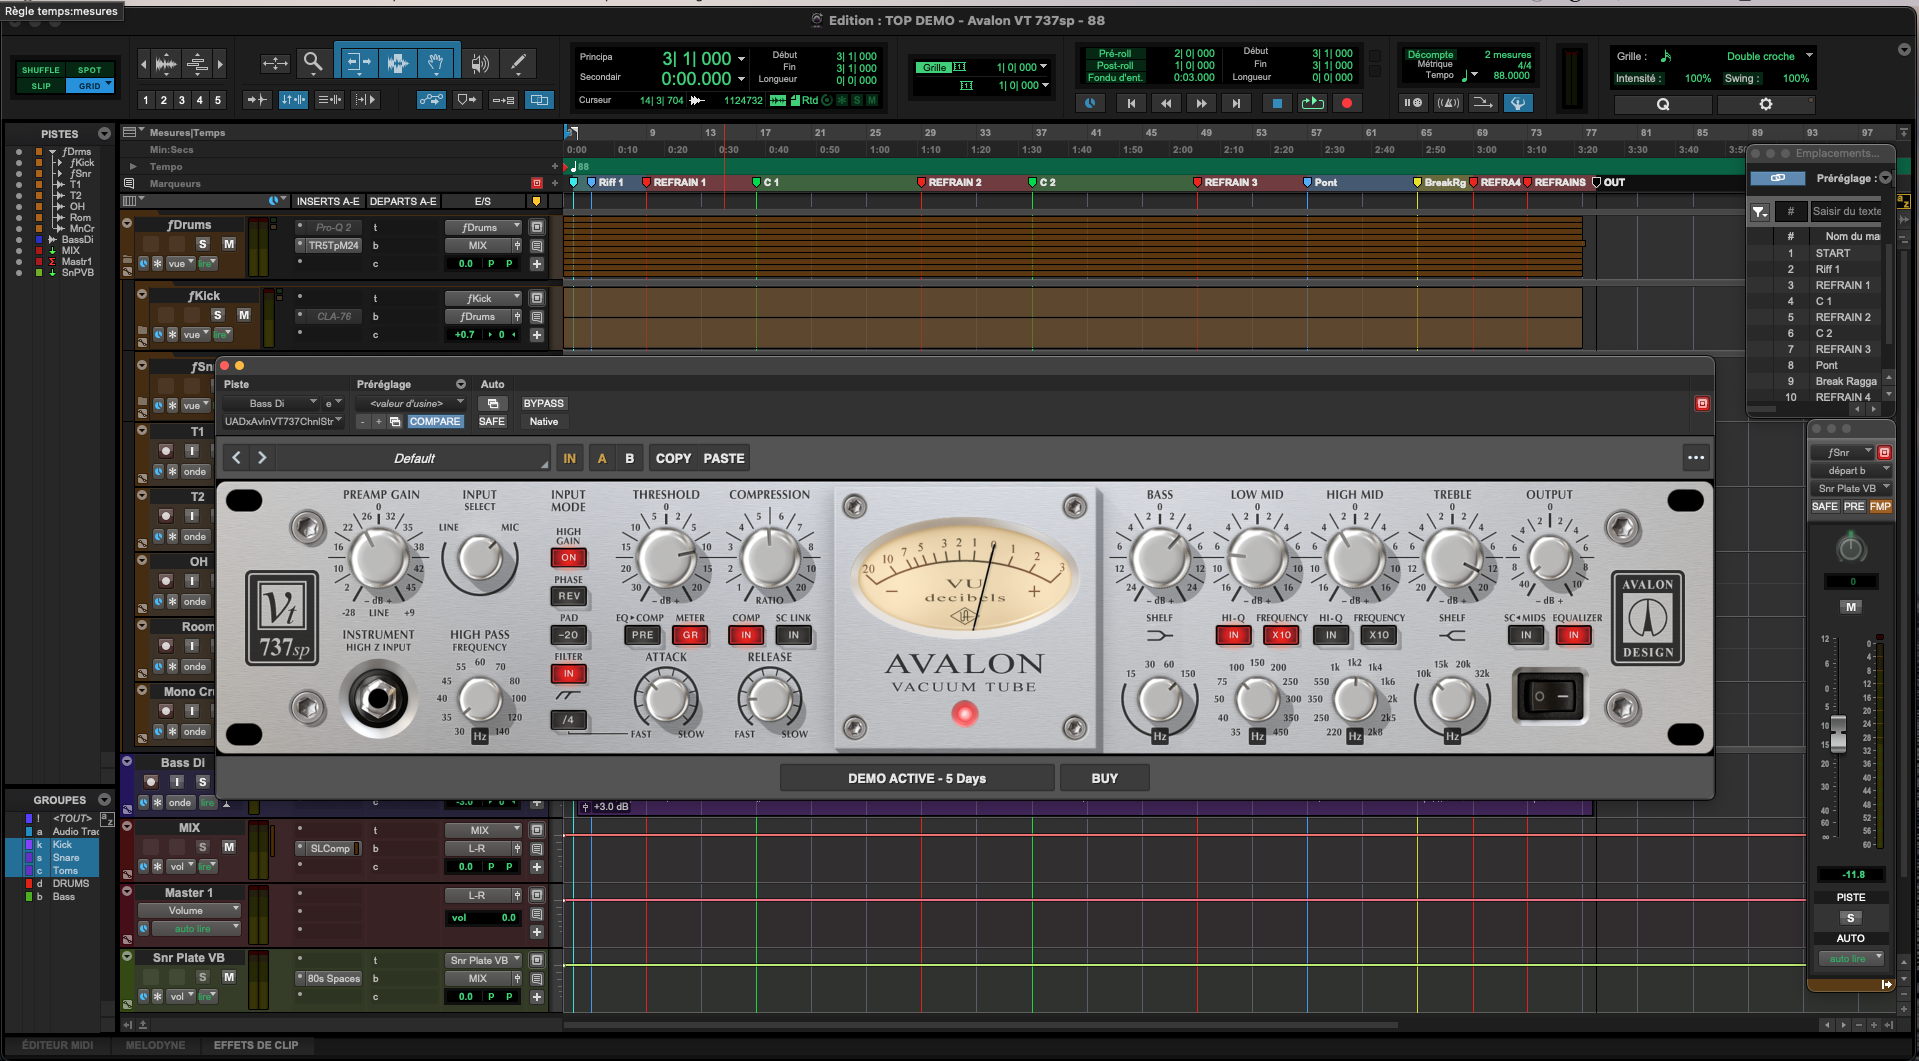Click the OUTPUT knob on Avalon
This screenshot has height=1061, width=1919.
click(1550, 558)
